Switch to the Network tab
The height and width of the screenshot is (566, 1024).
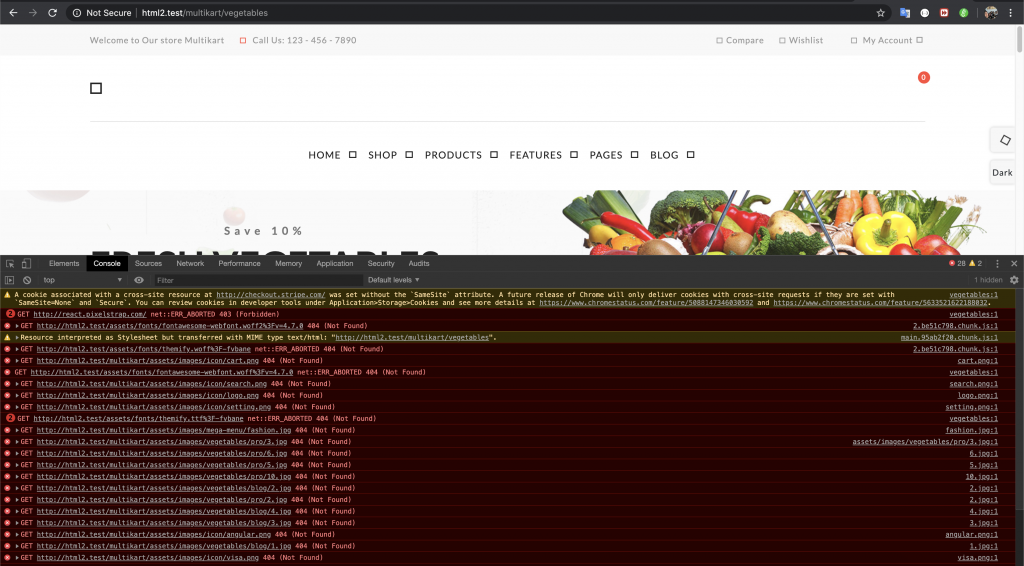[190, 264]
